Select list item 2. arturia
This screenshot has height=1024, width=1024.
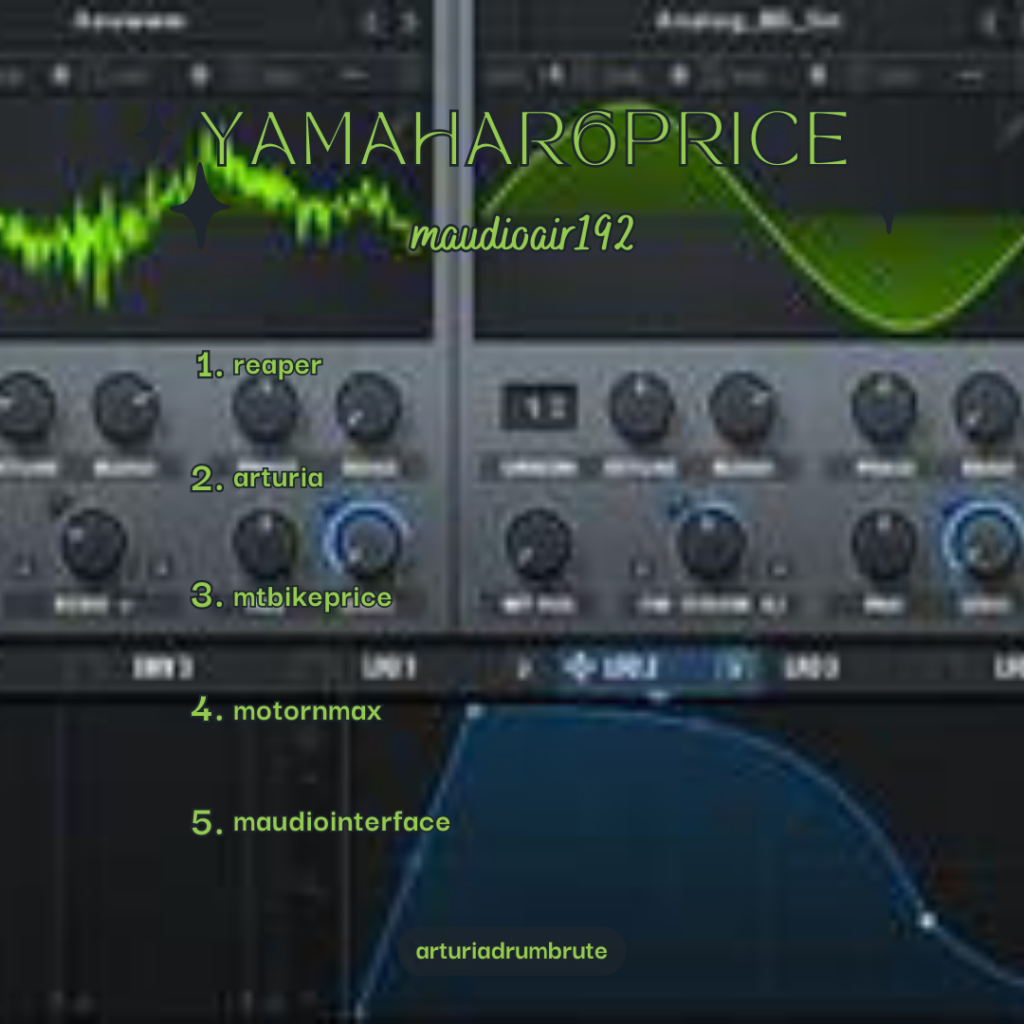[257, 478]
